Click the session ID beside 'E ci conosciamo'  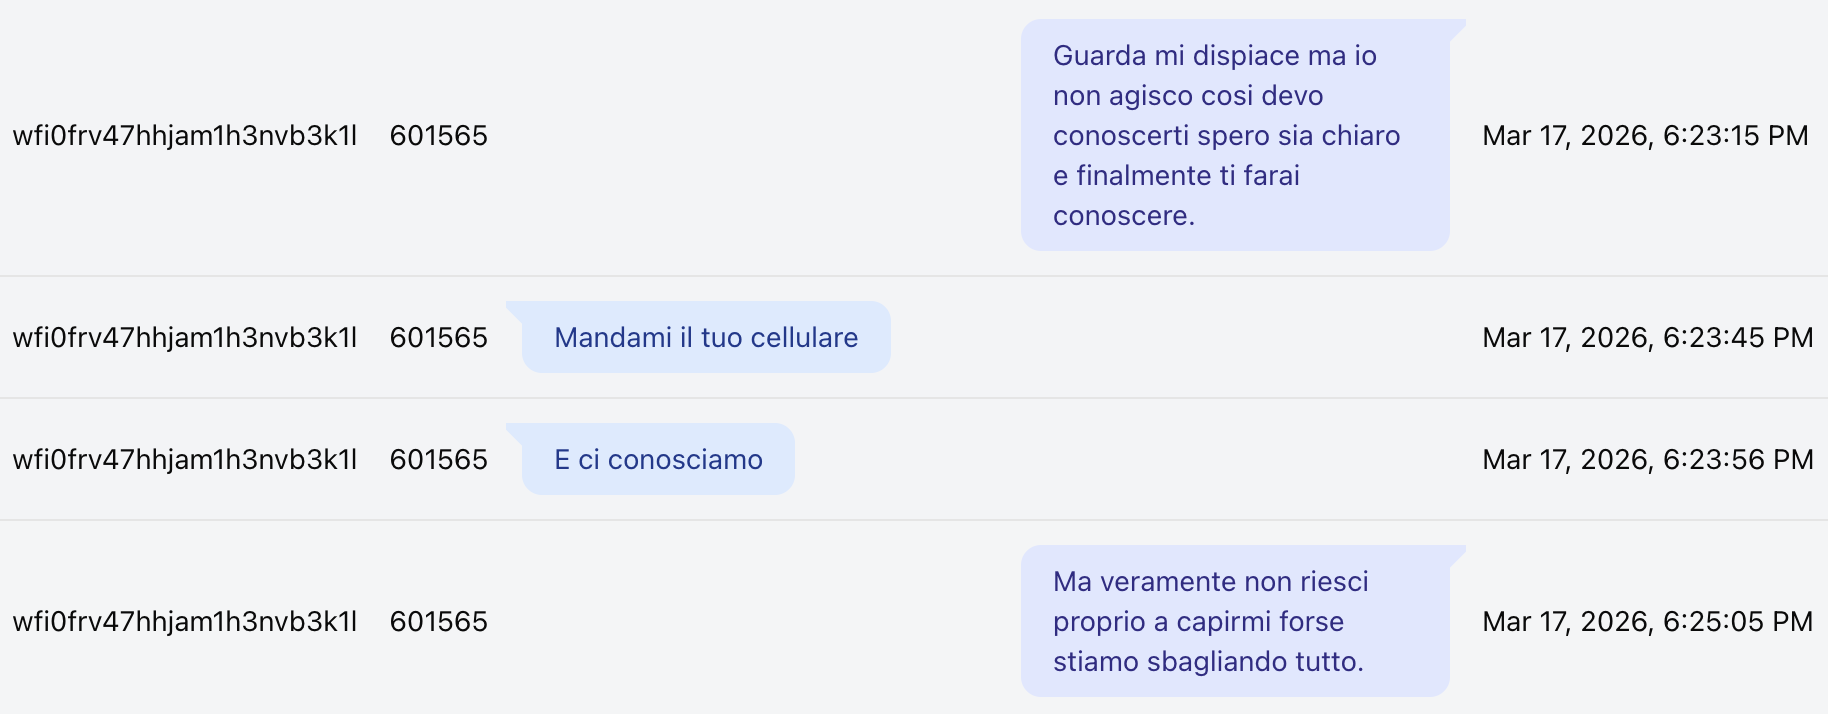point(185,459)
